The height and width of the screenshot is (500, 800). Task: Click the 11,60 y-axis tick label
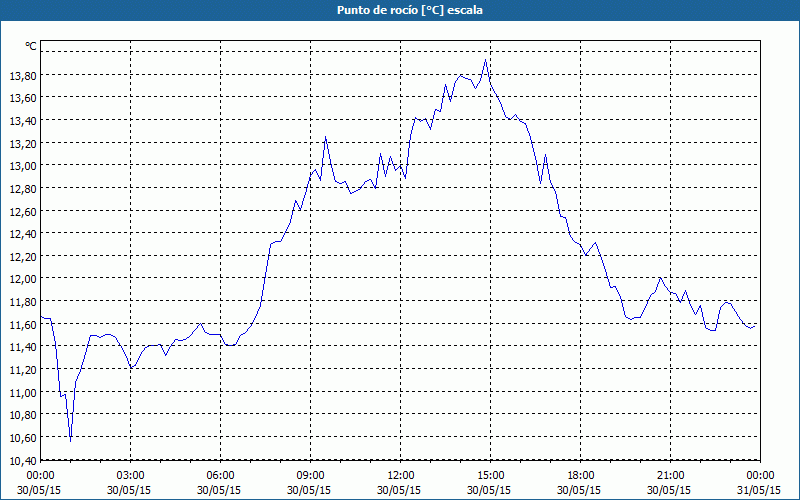click(23, 324)
